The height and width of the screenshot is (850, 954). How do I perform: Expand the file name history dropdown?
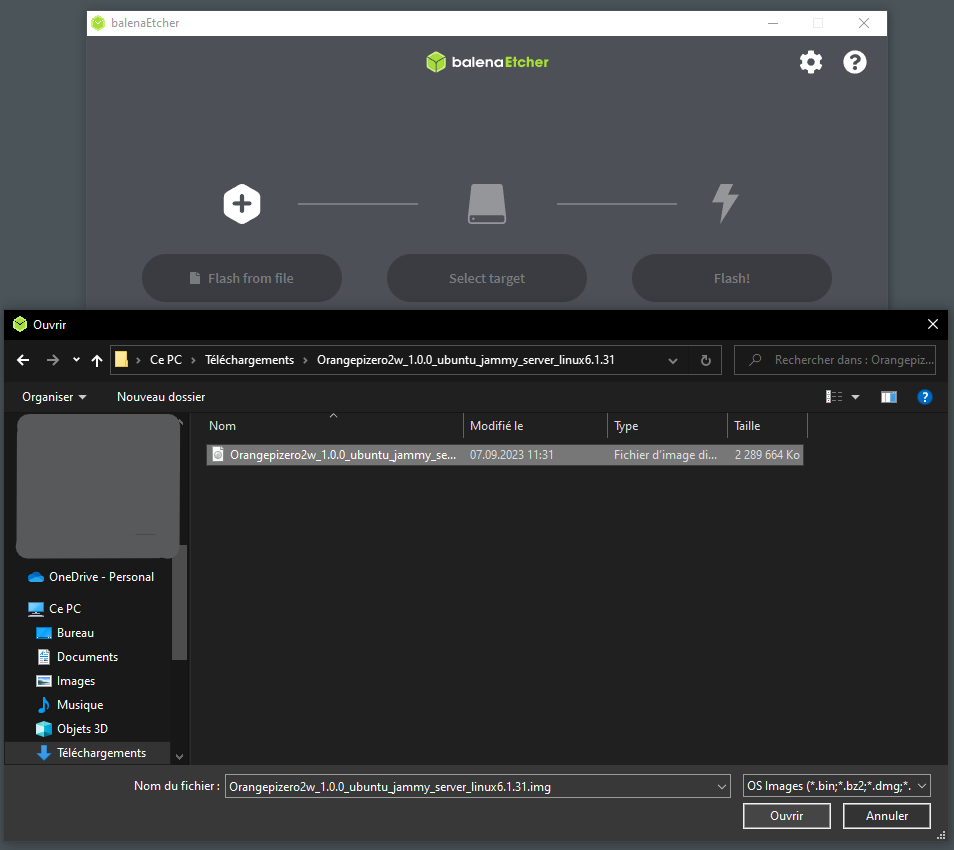click(x=722, y=786)
